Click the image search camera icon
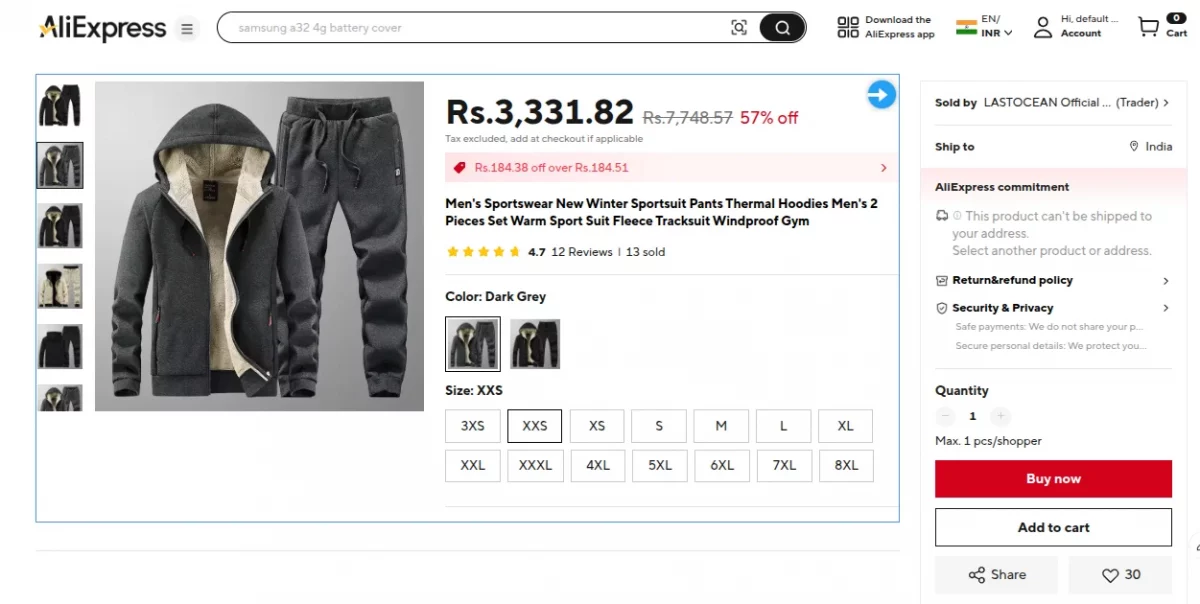1200x604 pixels. point(739,28)
